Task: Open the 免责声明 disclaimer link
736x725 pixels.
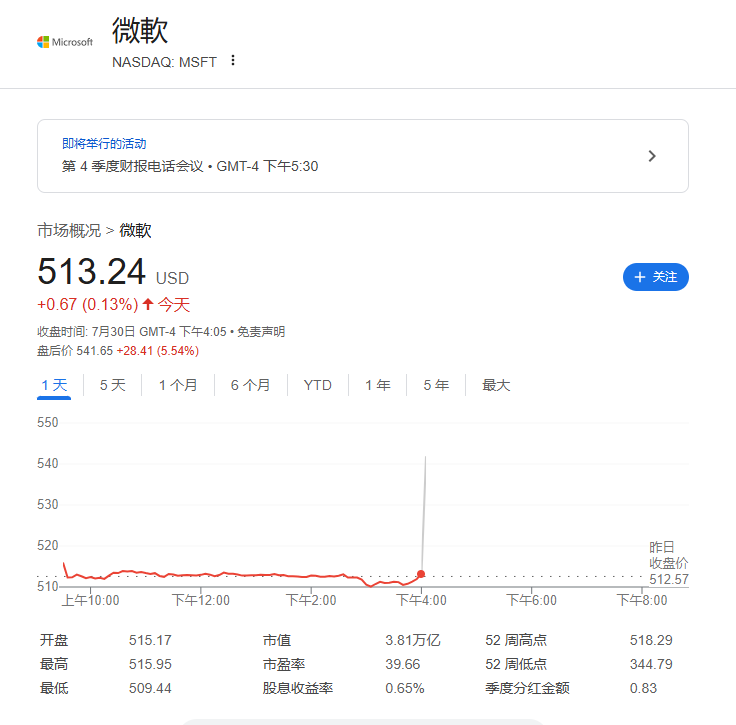Action: click(x=261, y=332)
